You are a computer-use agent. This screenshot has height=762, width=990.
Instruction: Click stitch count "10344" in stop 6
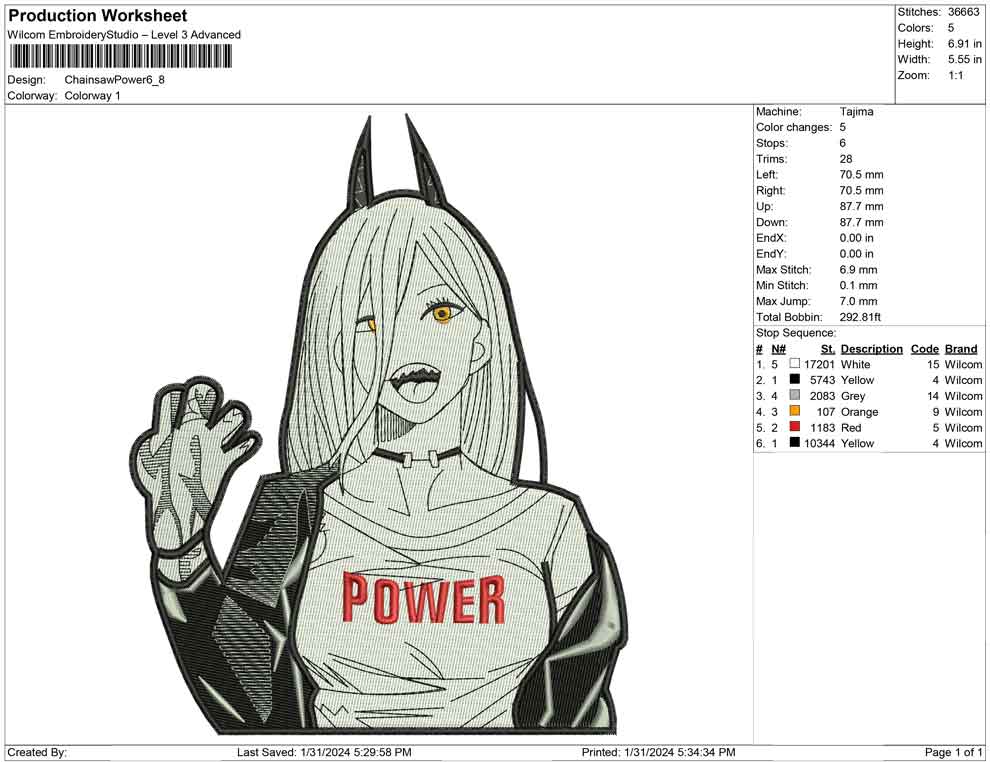pyautogui.click(x=819, y=443)
